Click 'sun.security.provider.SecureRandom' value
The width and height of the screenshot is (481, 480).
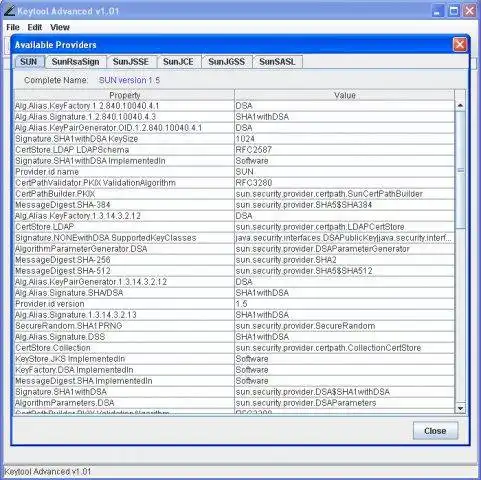345,326
